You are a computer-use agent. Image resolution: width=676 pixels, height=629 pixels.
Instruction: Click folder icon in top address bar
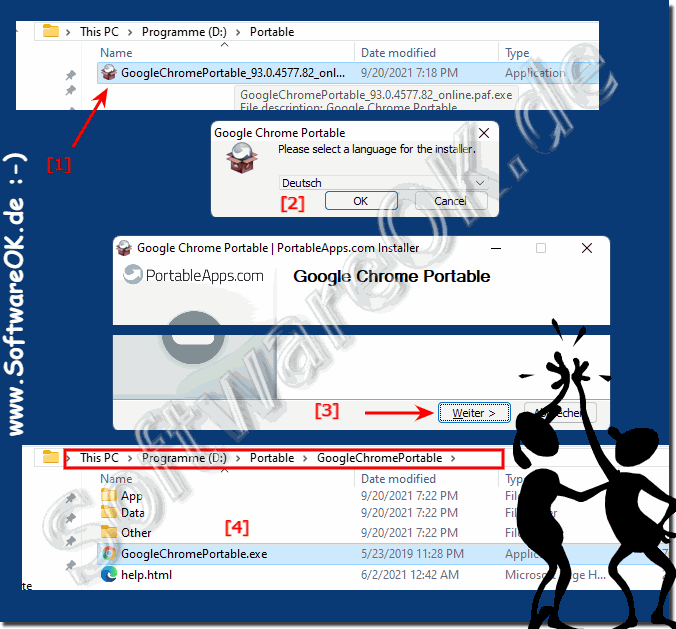(51, 31)
